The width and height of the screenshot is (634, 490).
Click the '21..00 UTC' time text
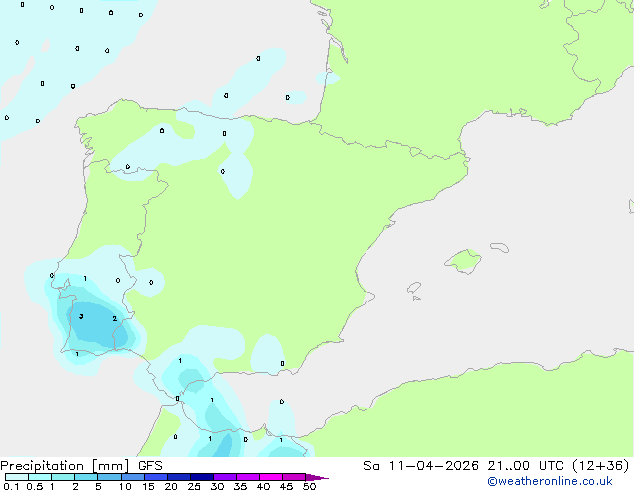[526, 466]
